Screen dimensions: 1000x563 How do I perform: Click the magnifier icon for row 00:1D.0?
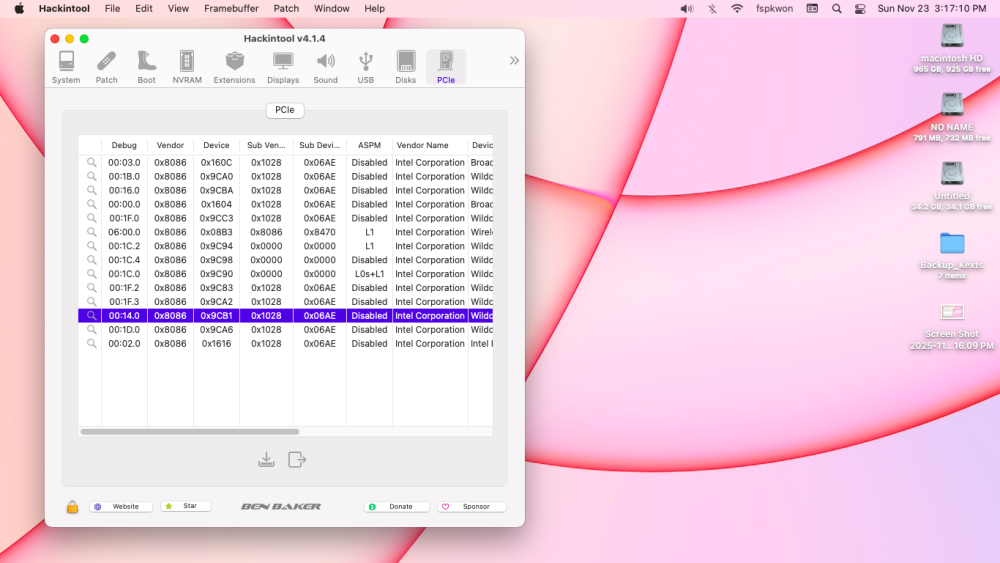pos(92,330)
